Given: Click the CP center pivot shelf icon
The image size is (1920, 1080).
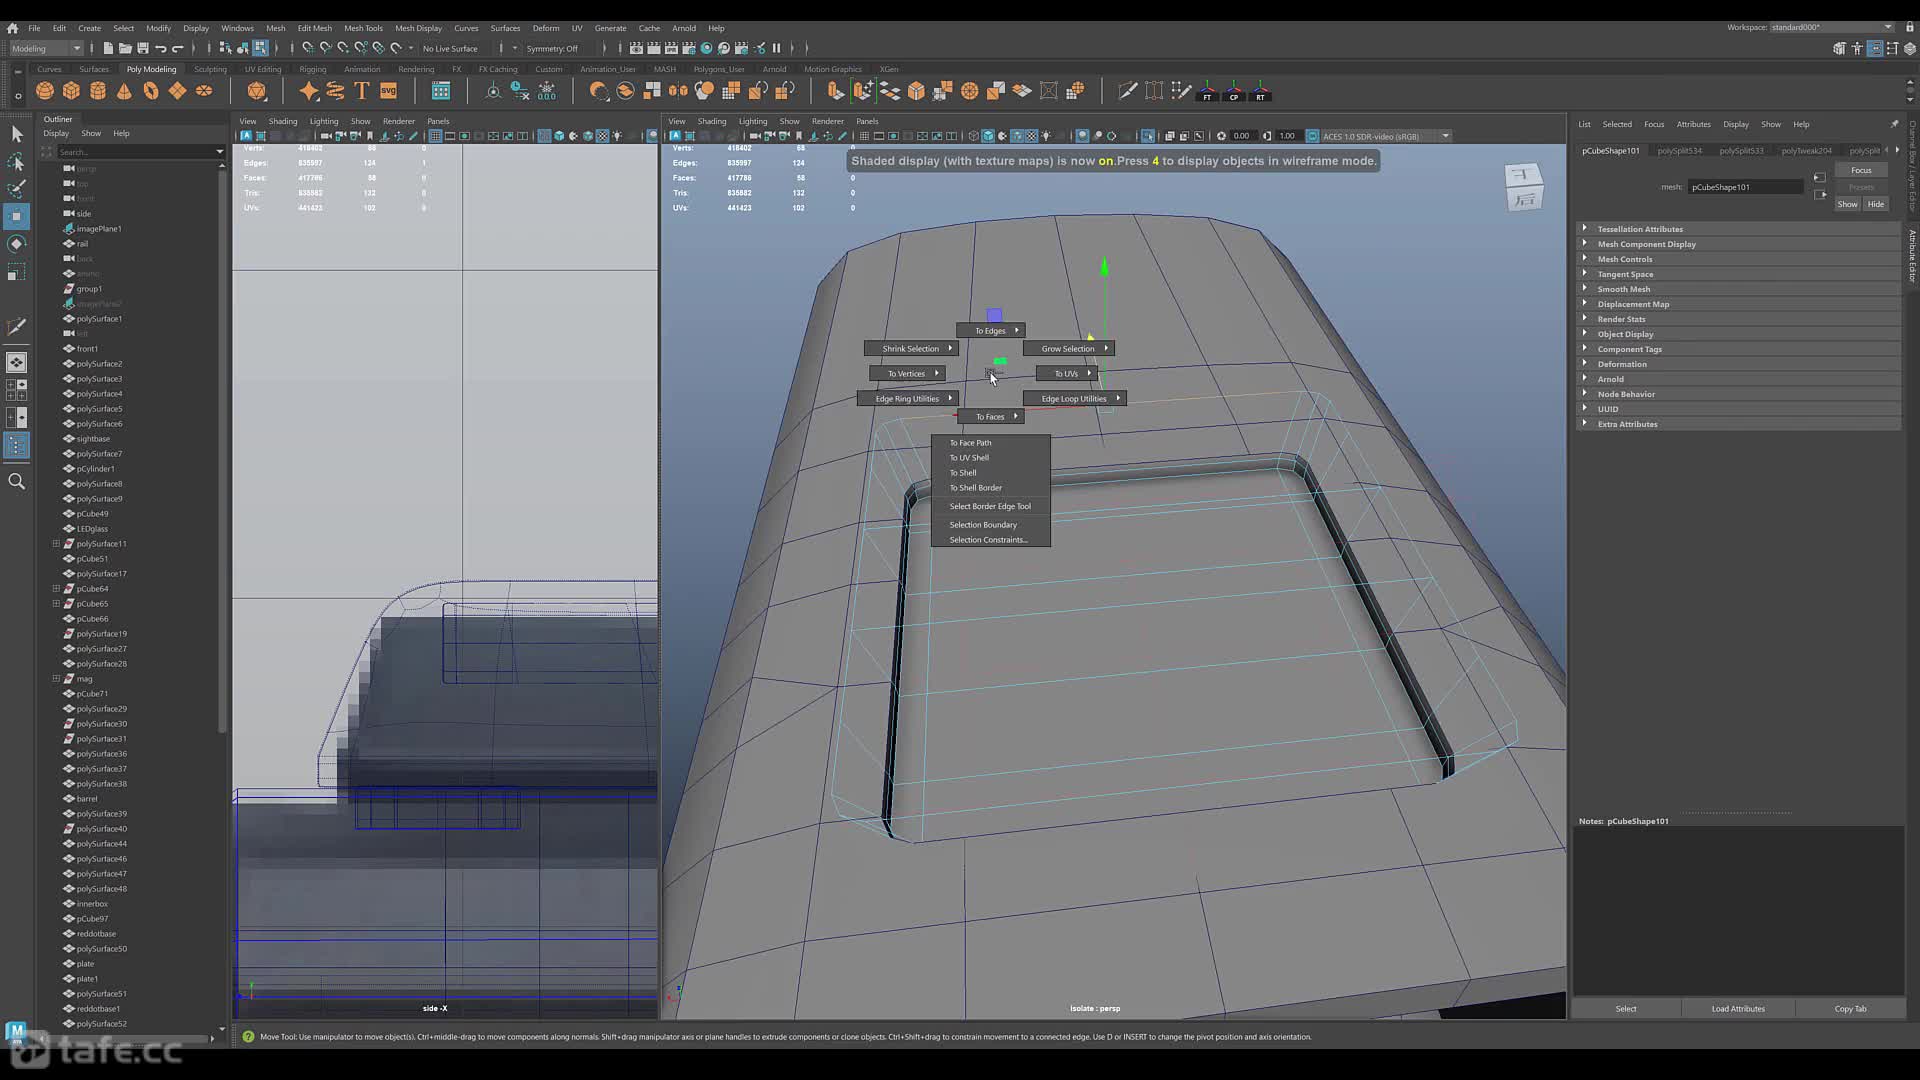Looking at the screenshot, I should pyautogui.click(x=1234, y=91).
